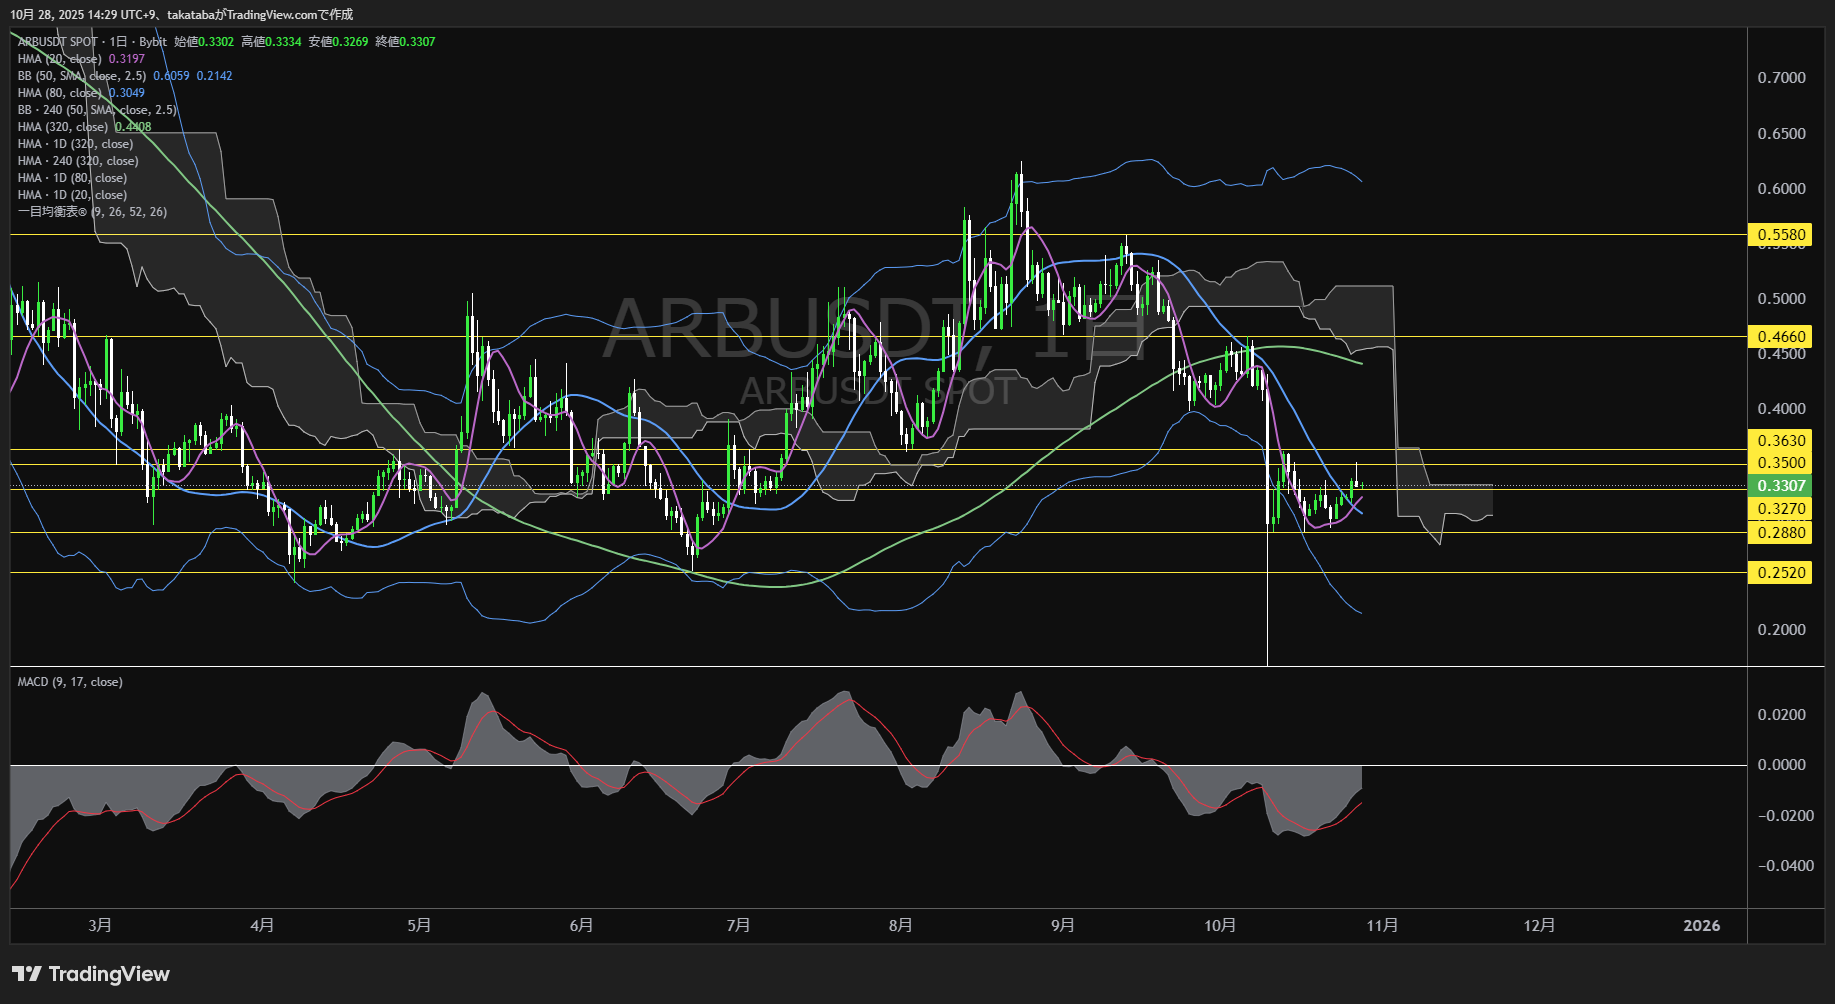Select the 0.2520 yellow price level tag
The width and height of the screenshot is (1835, 1004).
click(x=1781, y=573)
